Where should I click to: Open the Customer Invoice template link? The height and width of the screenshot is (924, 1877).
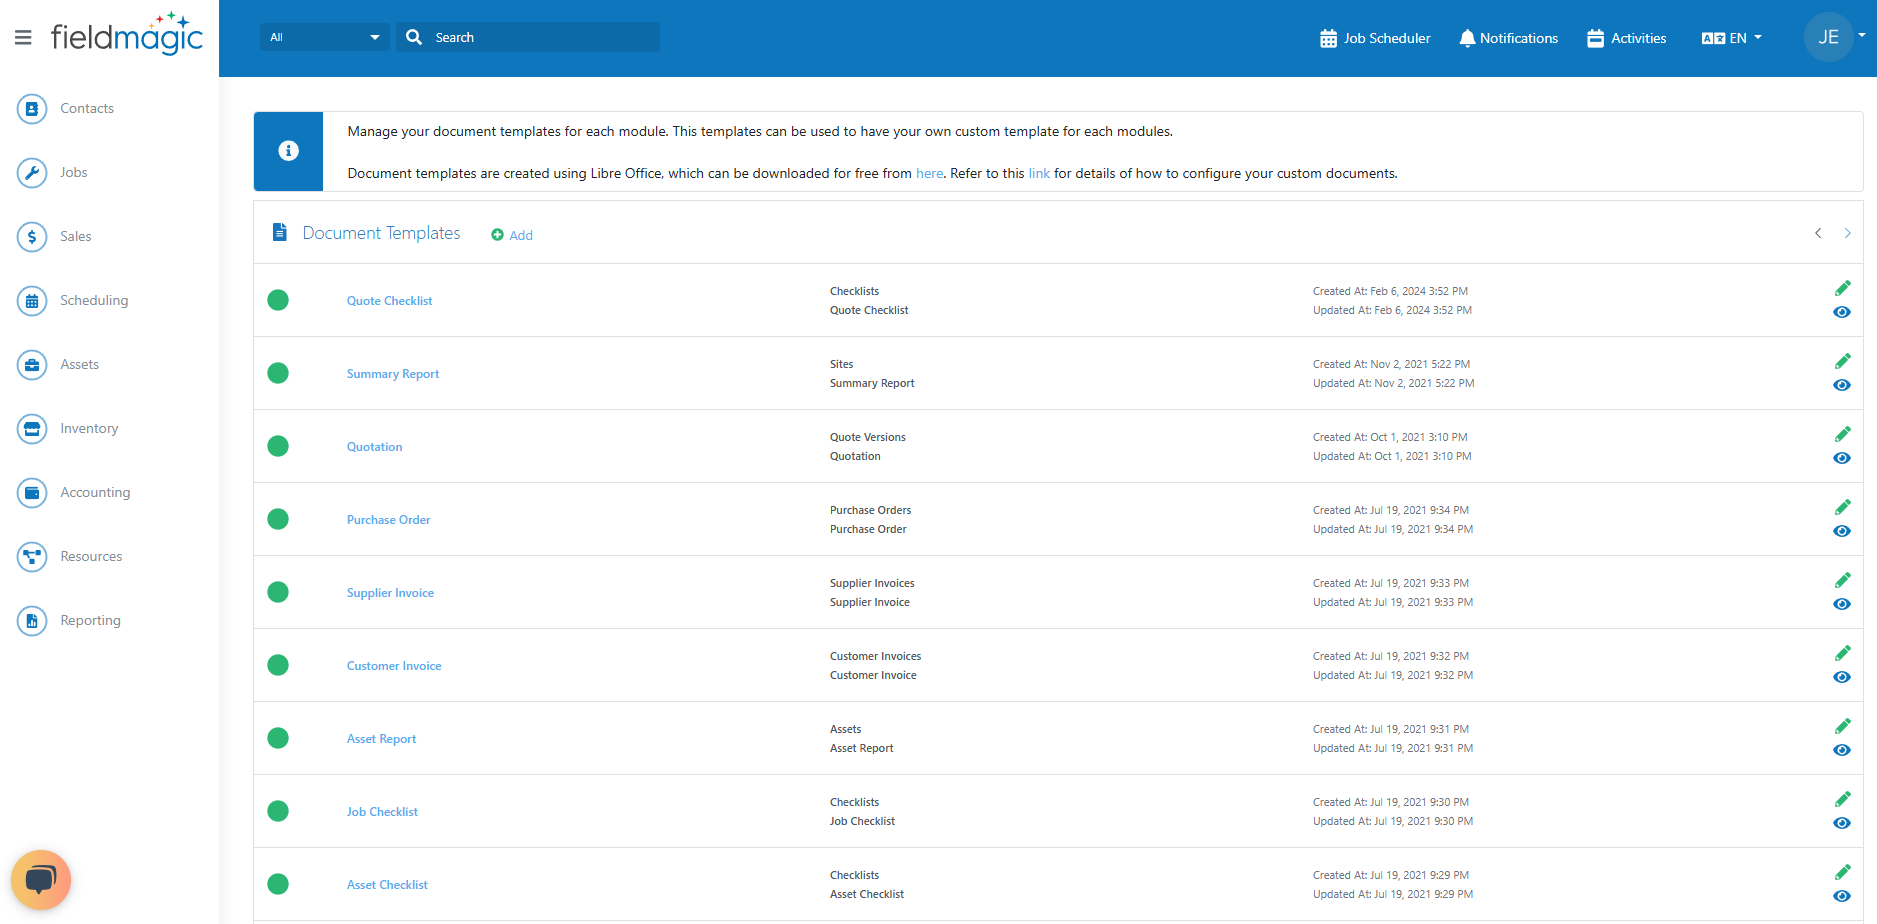[x=394, y=666]
